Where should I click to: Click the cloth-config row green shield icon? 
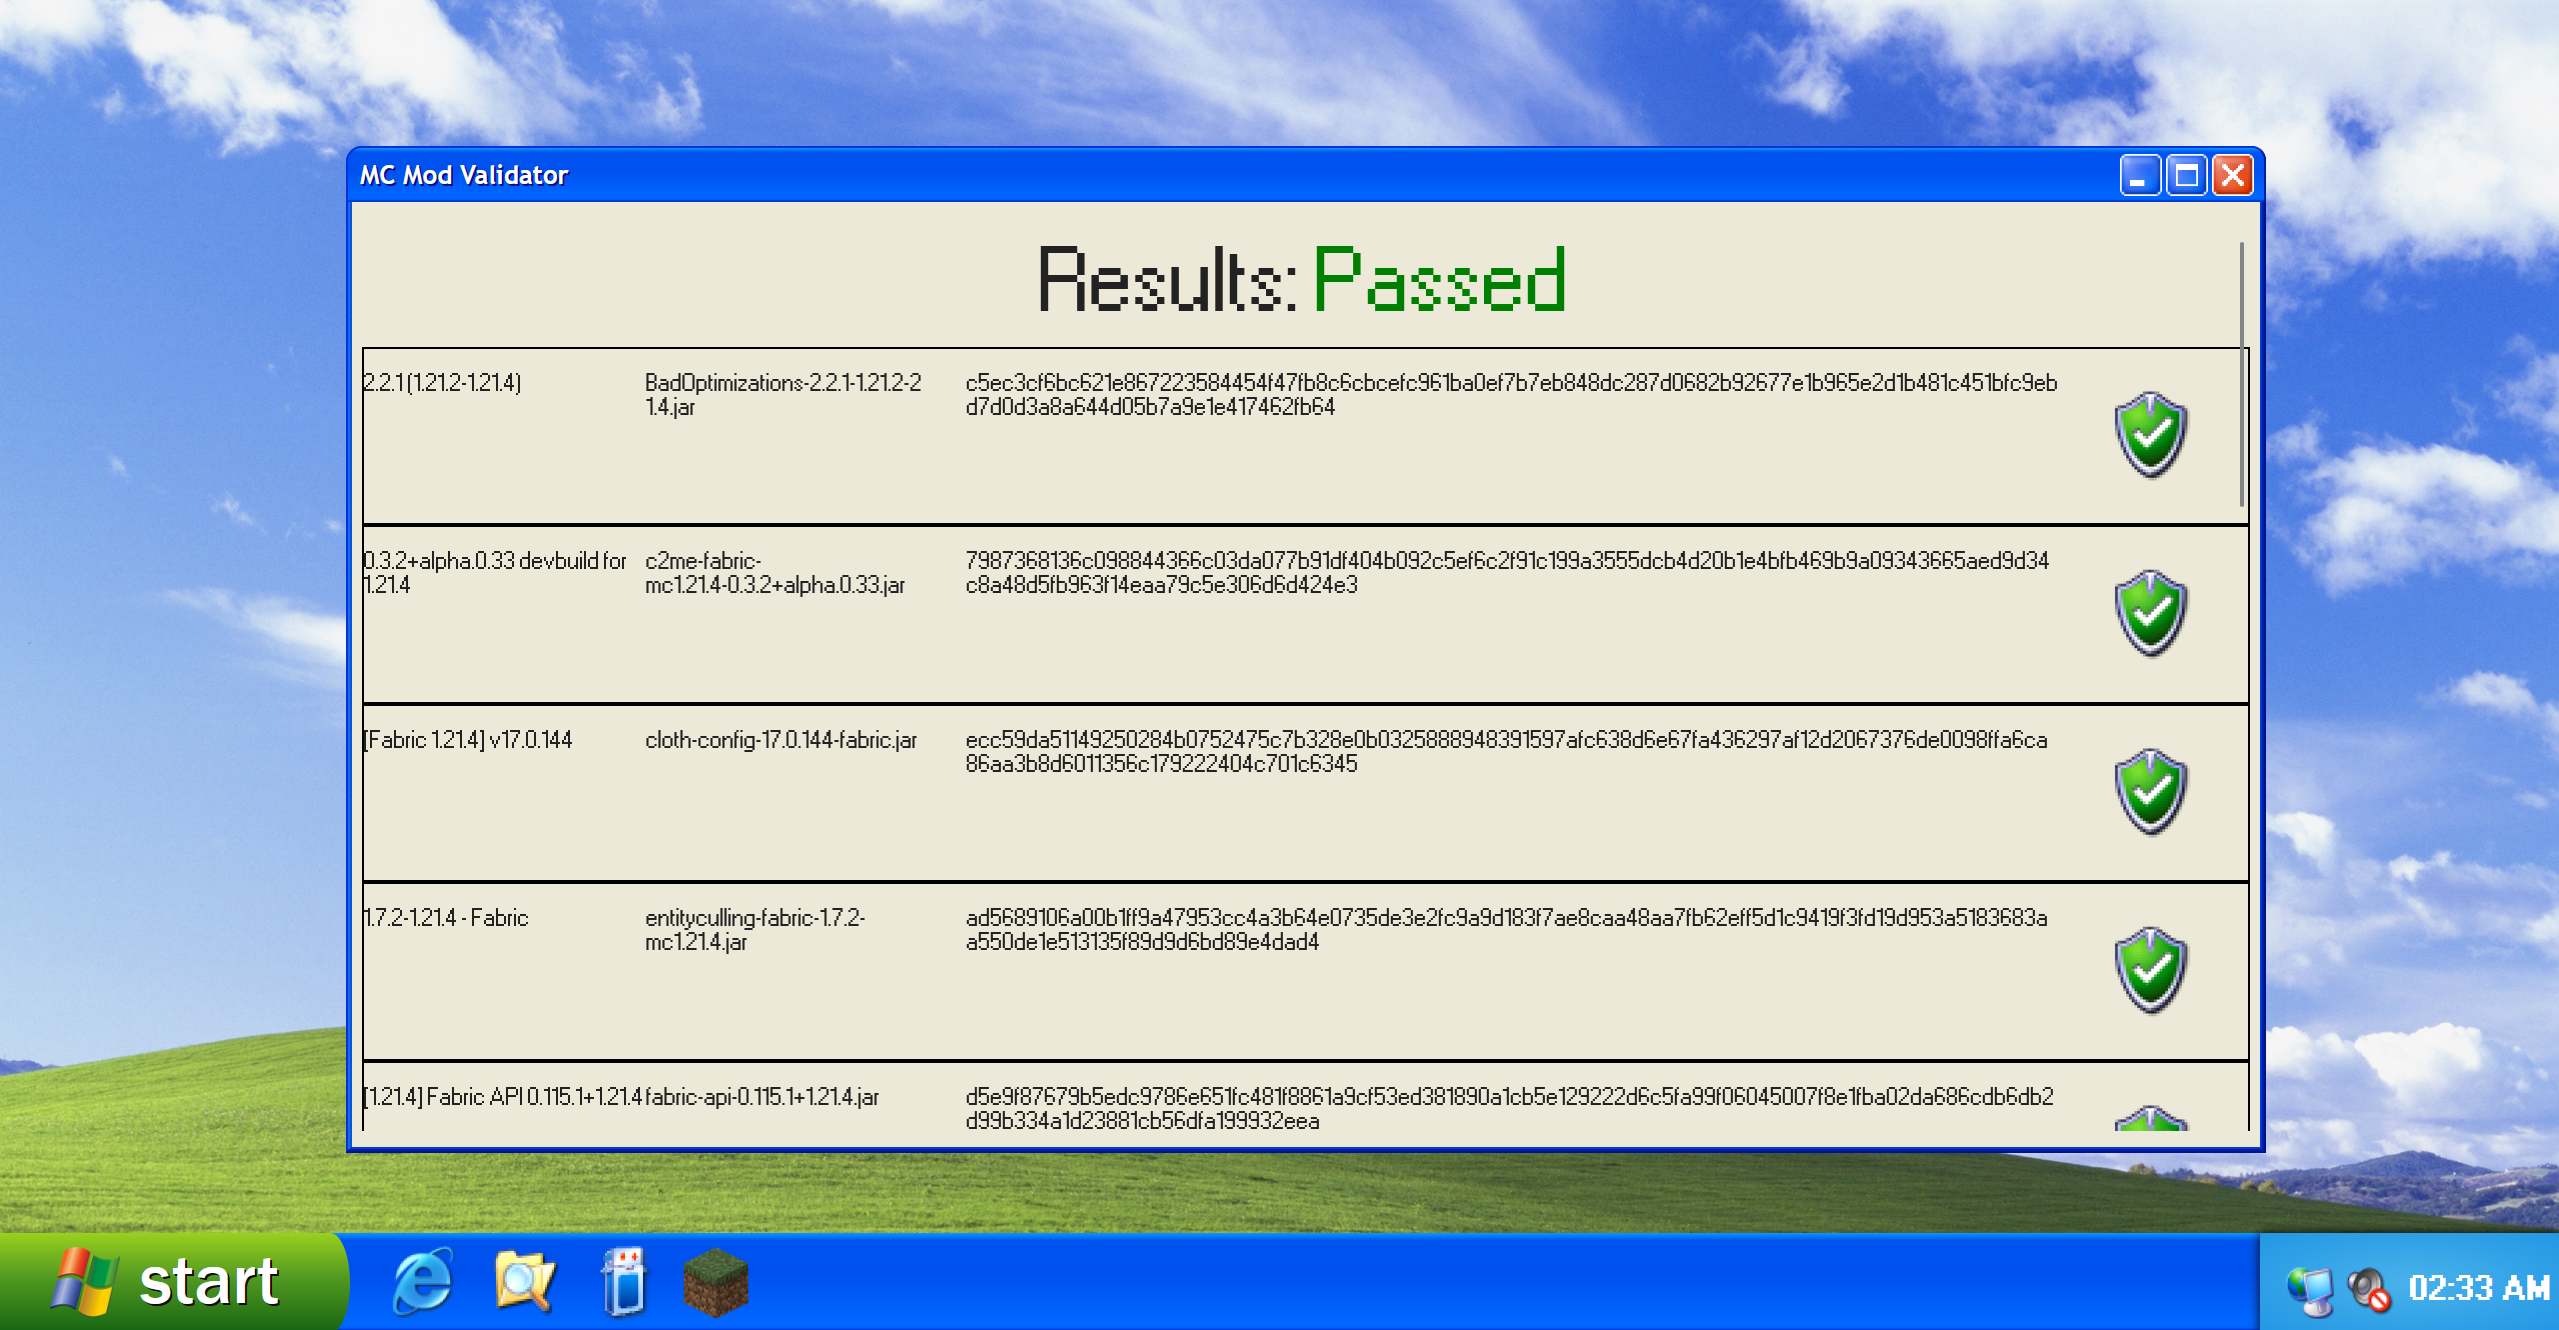(2150, 791)
